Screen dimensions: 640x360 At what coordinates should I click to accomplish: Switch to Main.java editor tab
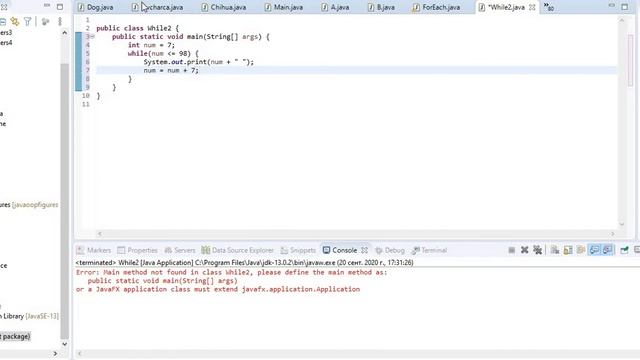click(x=284, y=7)
